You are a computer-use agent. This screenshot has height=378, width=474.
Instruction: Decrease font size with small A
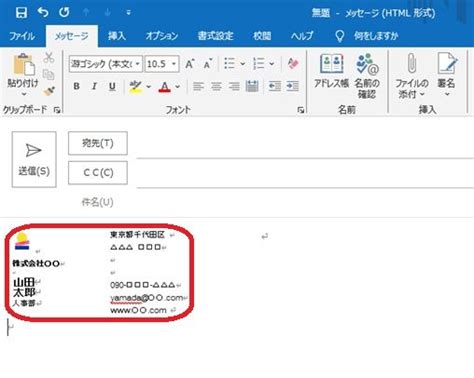click(208, 63)
